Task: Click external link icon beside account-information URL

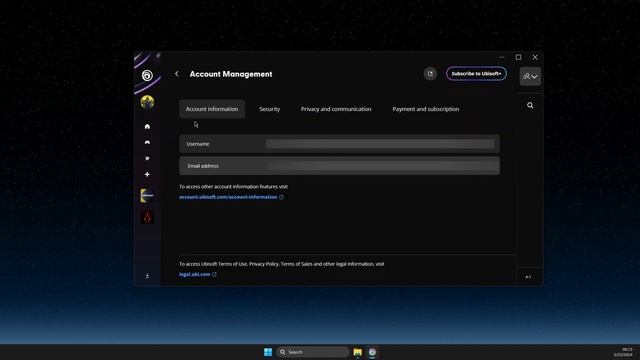Action: [281, 197]
